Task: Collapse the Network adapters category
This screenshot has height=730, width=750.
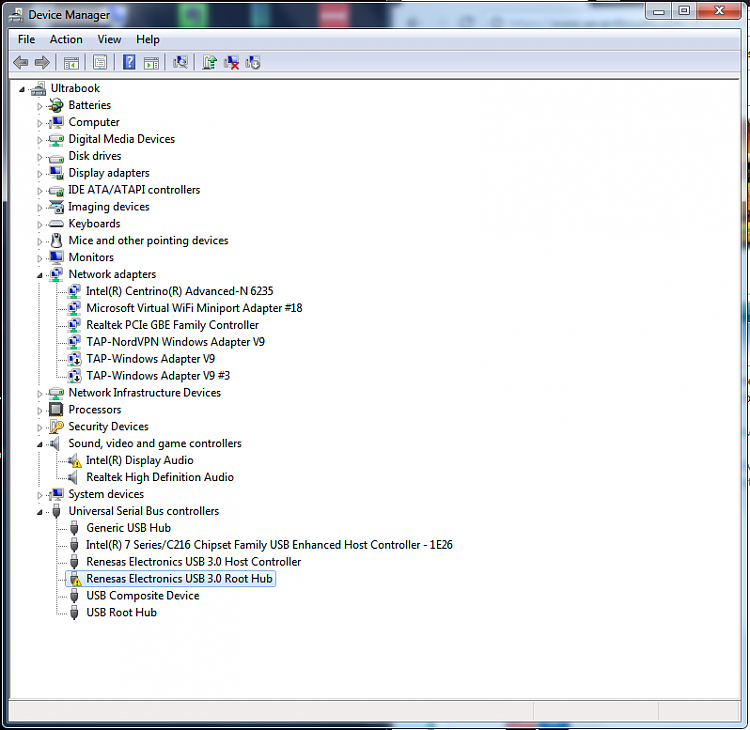Action: (x=40, y=275)
